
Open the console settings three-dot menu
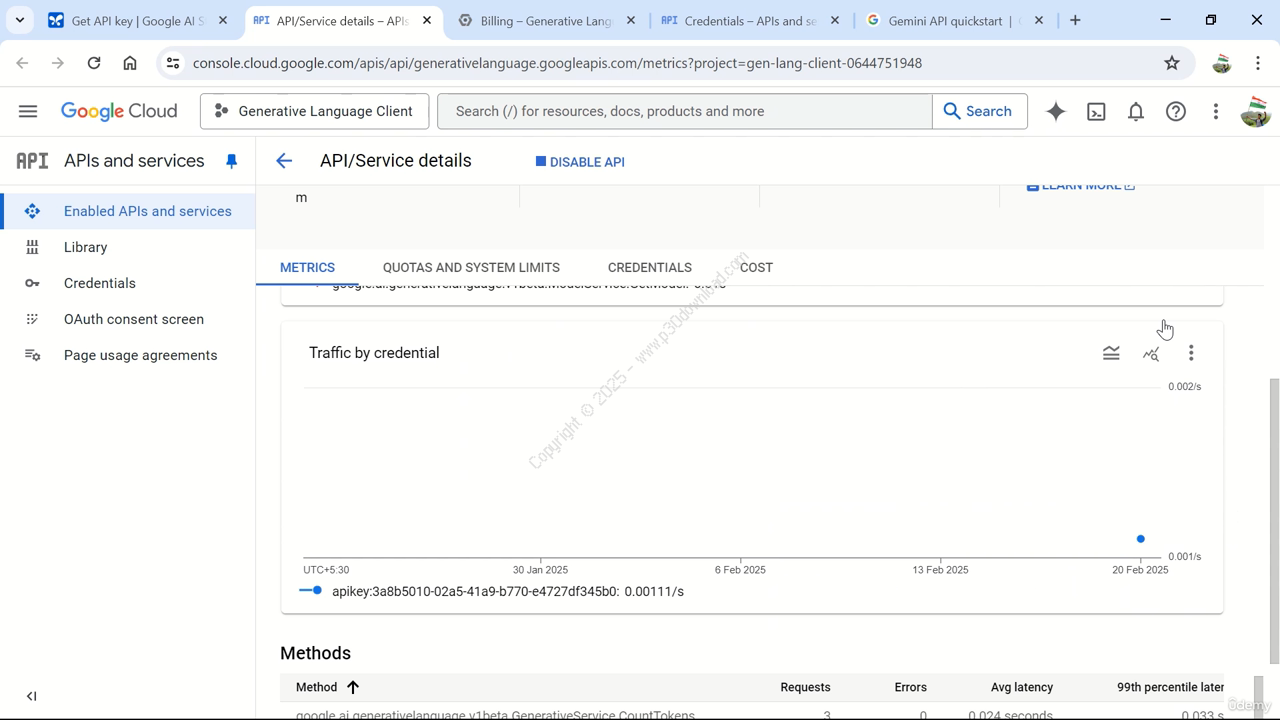1216,111
